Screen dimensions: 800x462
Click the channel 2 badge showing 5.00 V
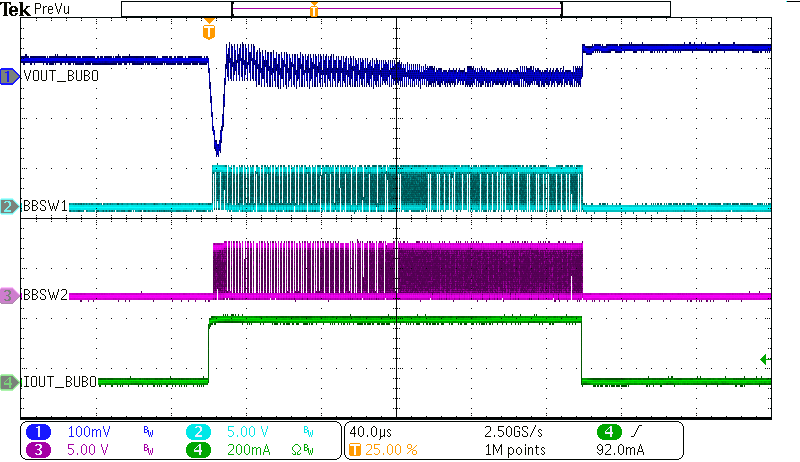(200, 431)
